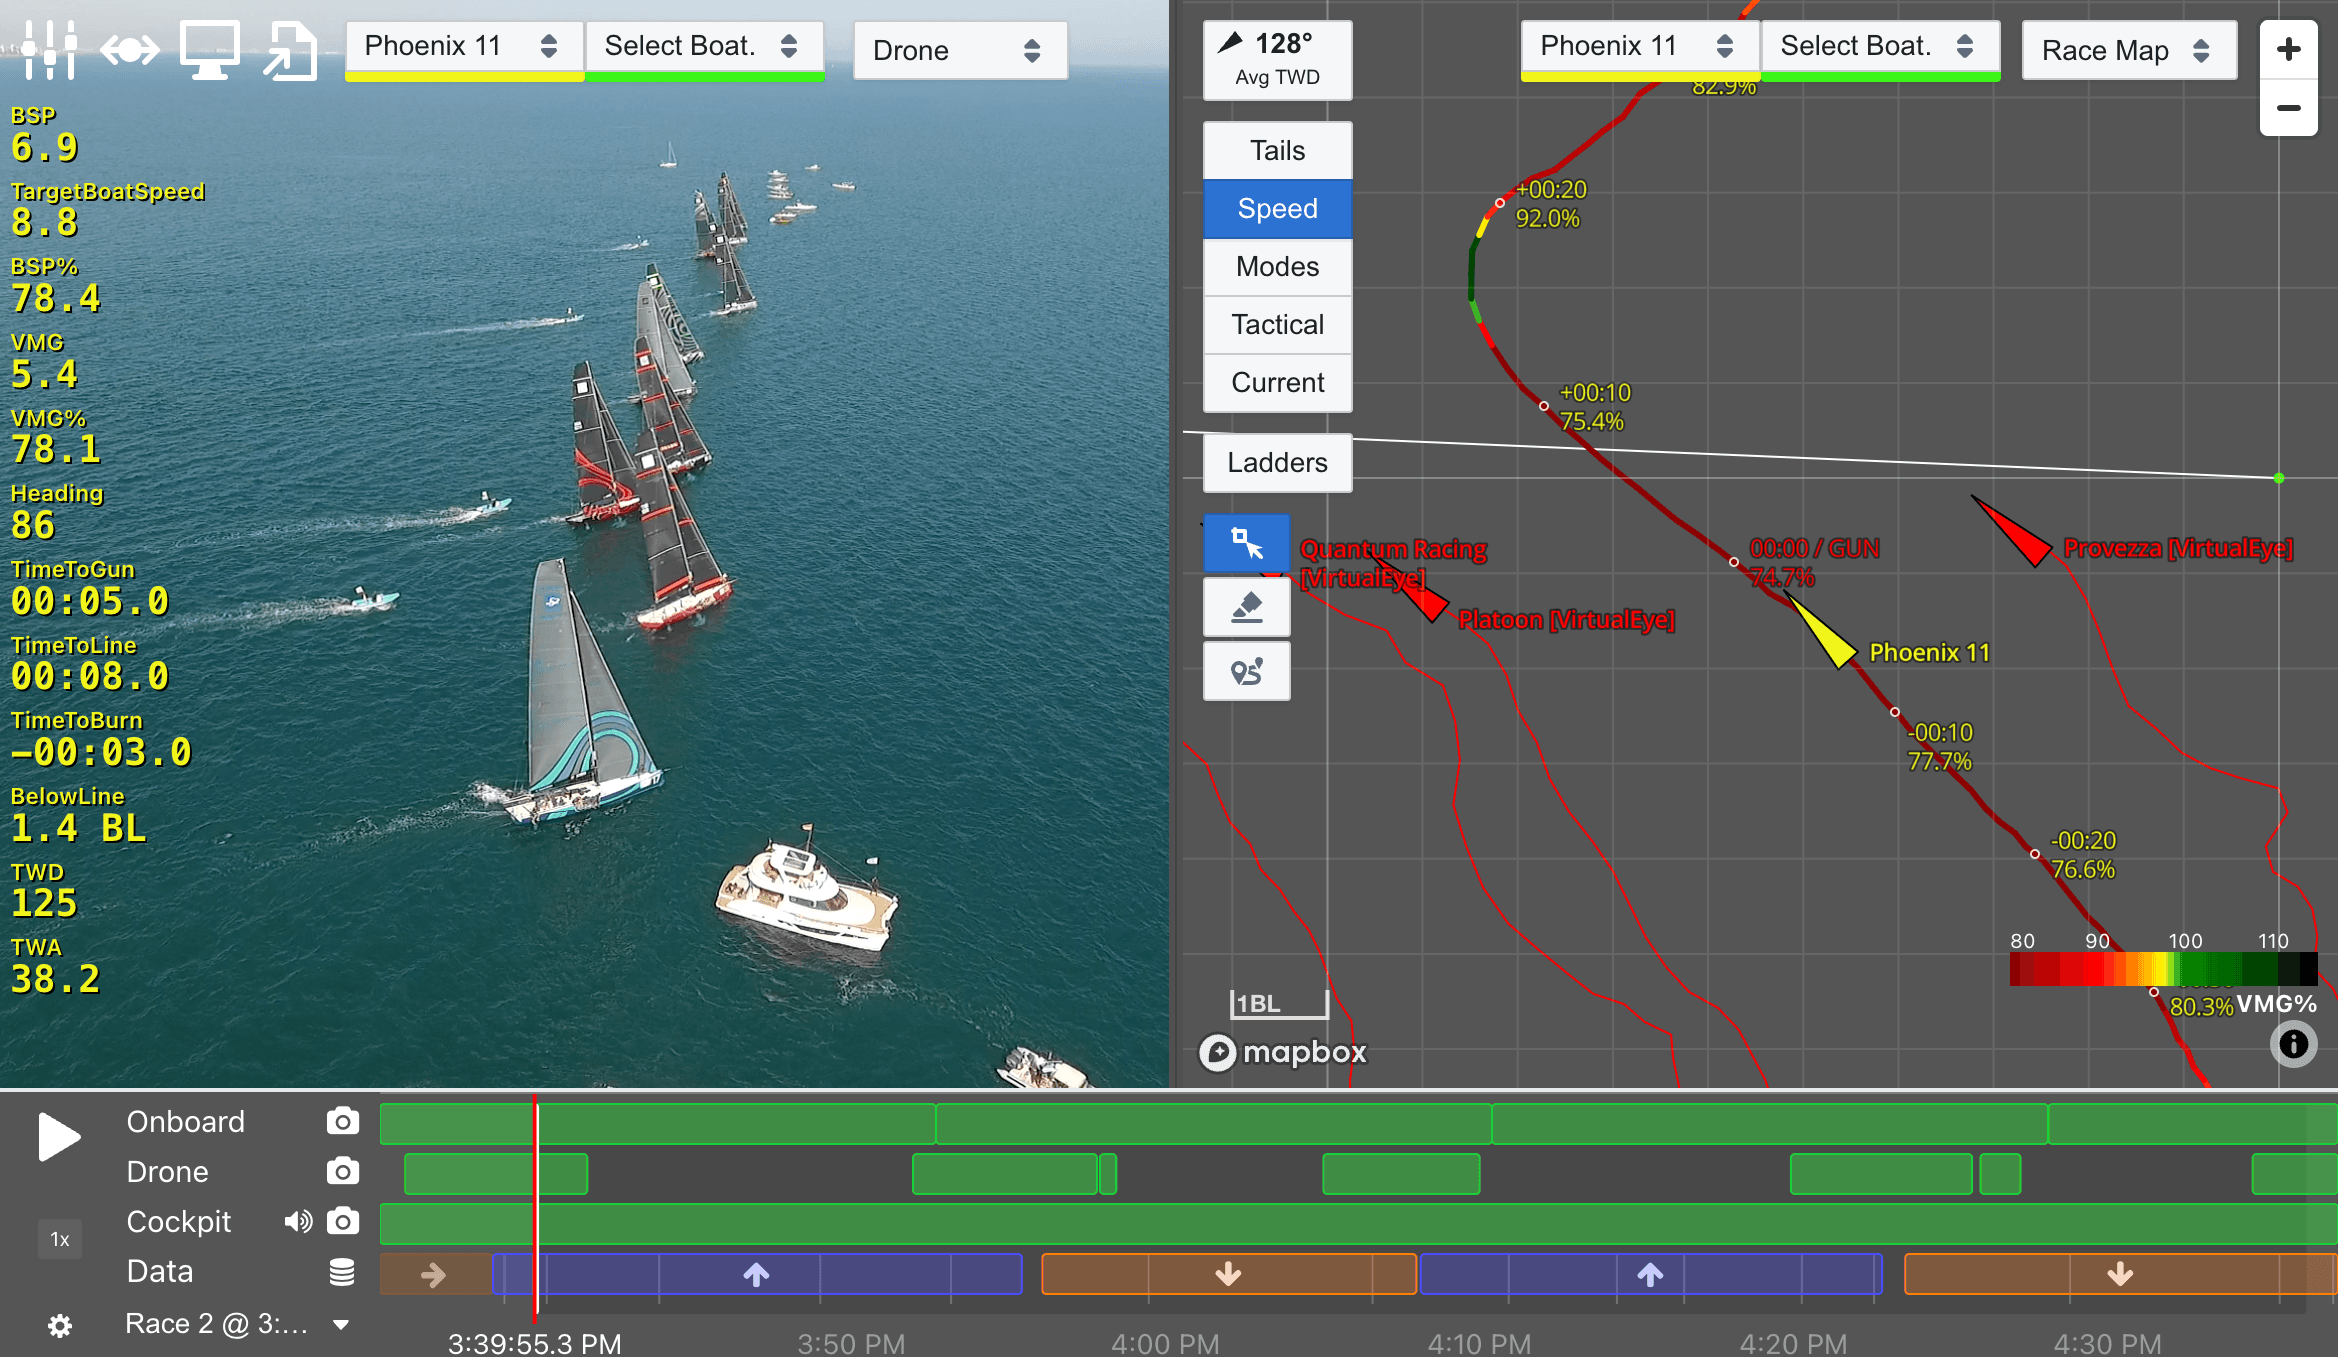Image resolution: width=2338 pixels, height=1357 pixels.
Task: Switch map to Modes view
Action: (x=1277, y=266)
